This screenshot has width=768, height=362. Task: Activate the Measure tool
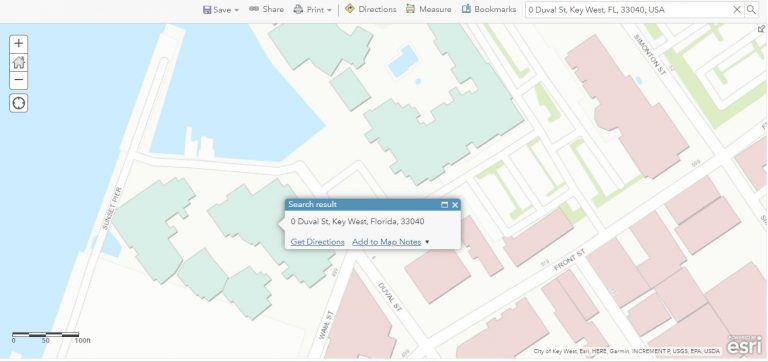coord(429,9)
